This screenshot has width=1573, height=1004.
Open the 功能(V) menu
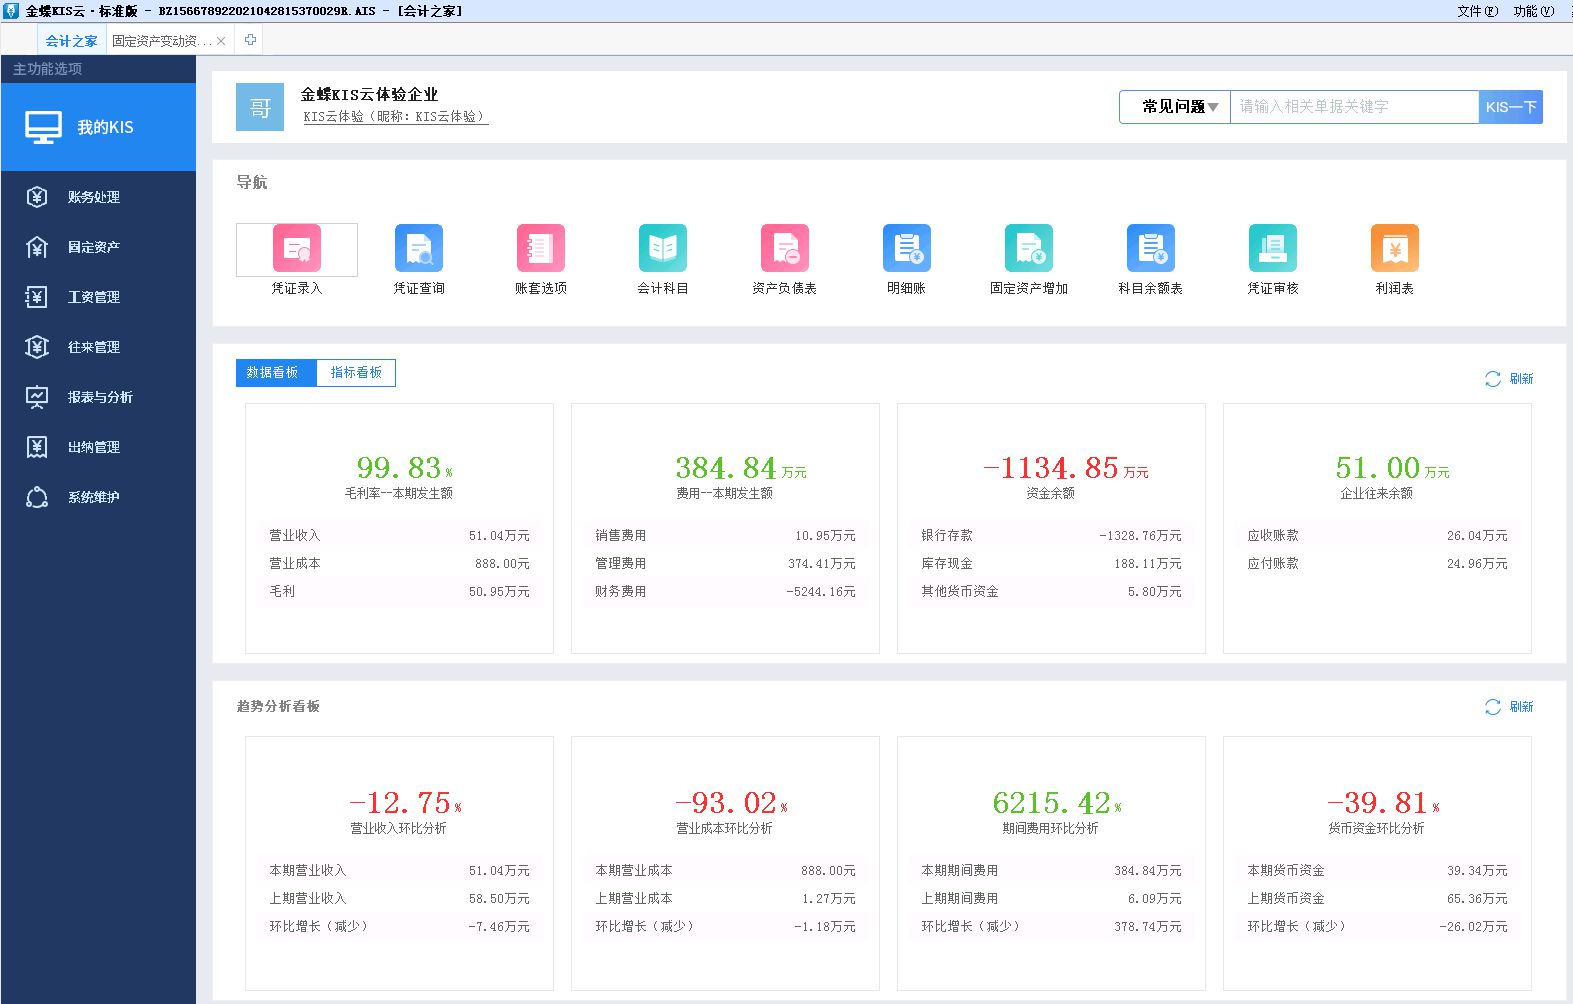point(1533,11)
